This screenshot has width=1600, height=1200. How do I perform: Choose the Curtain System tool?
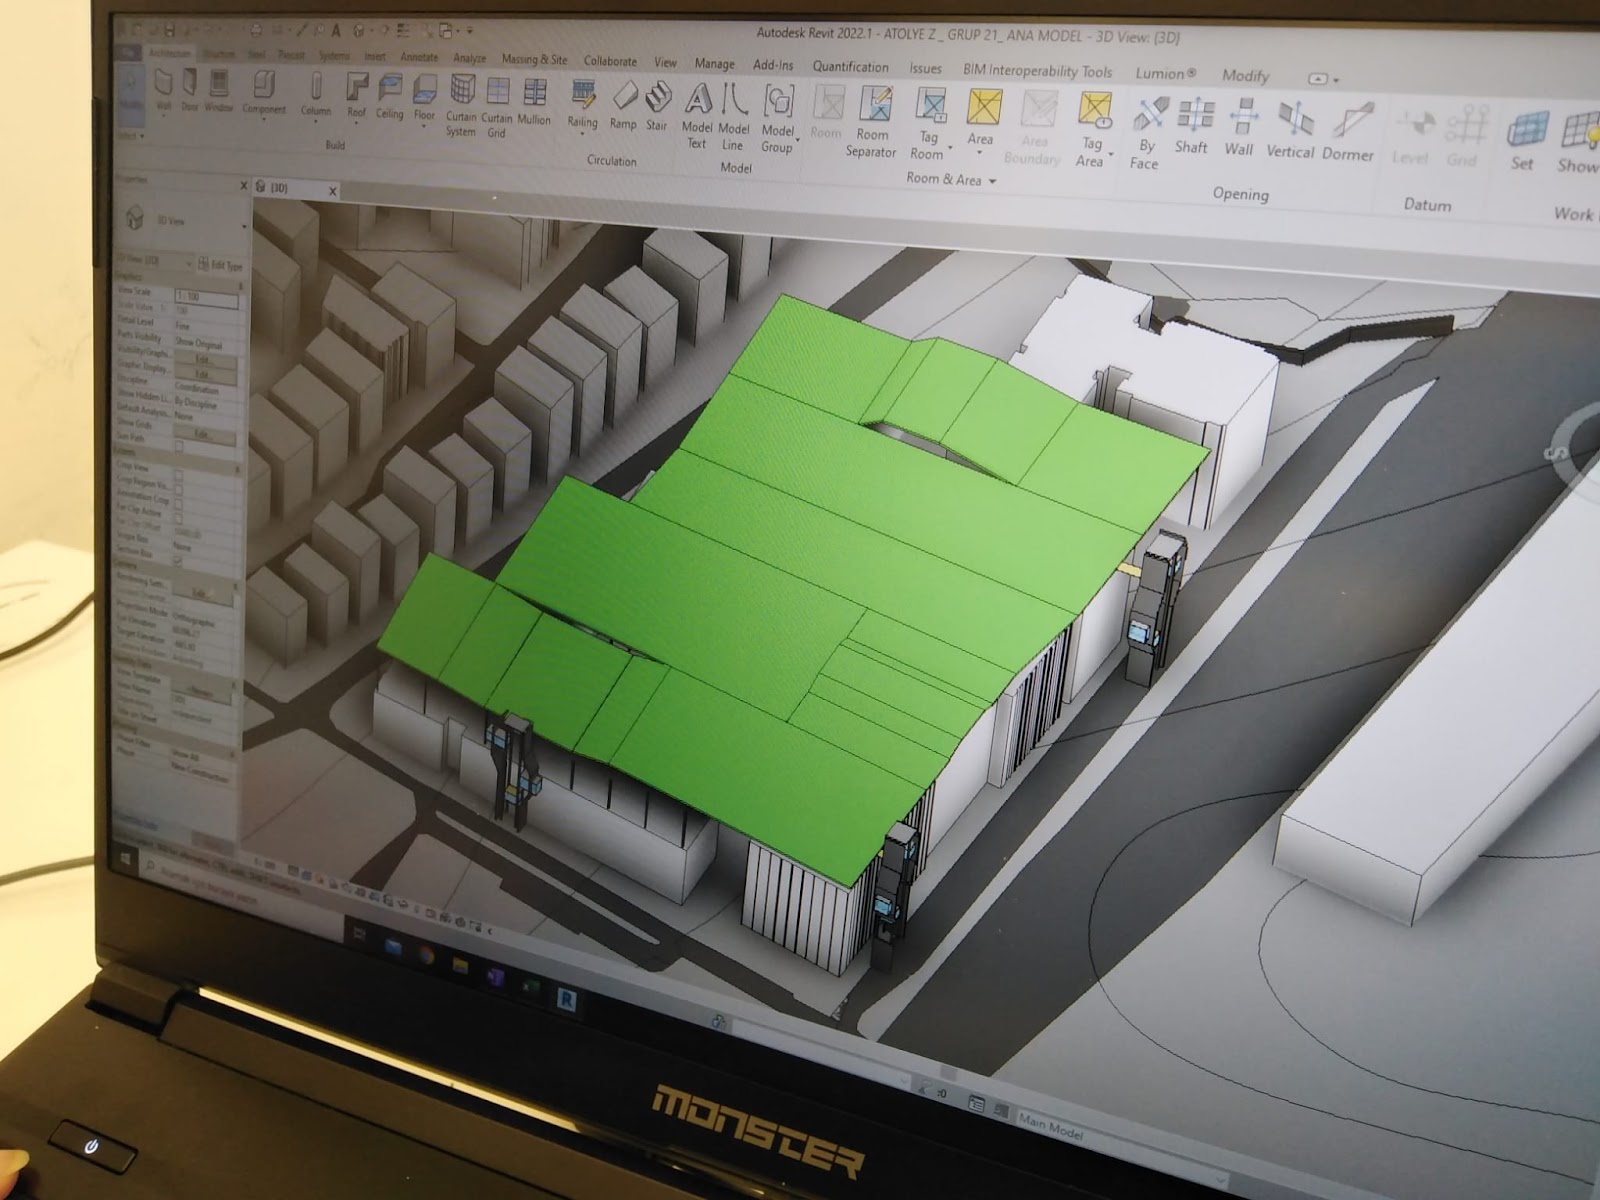tap(461, 106)
